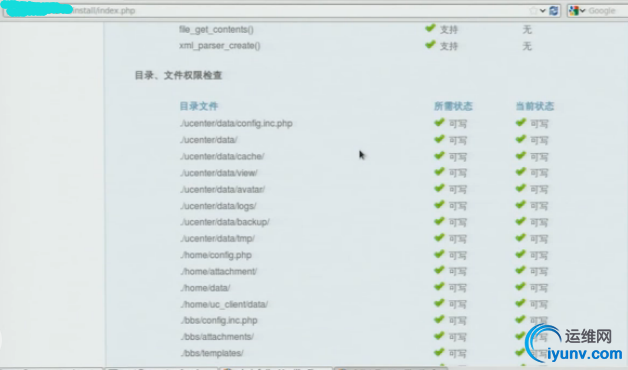
Task: Click 支持 in the file_get_contents() row
Action: (x=449, y=30)
